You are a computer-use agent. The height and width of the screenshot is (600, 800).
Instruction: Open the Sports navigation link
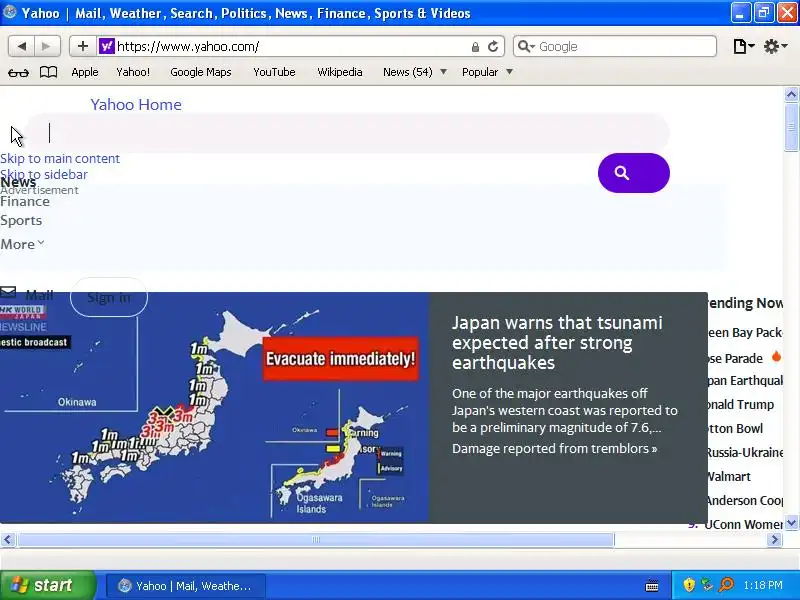(x=21, y=220)
